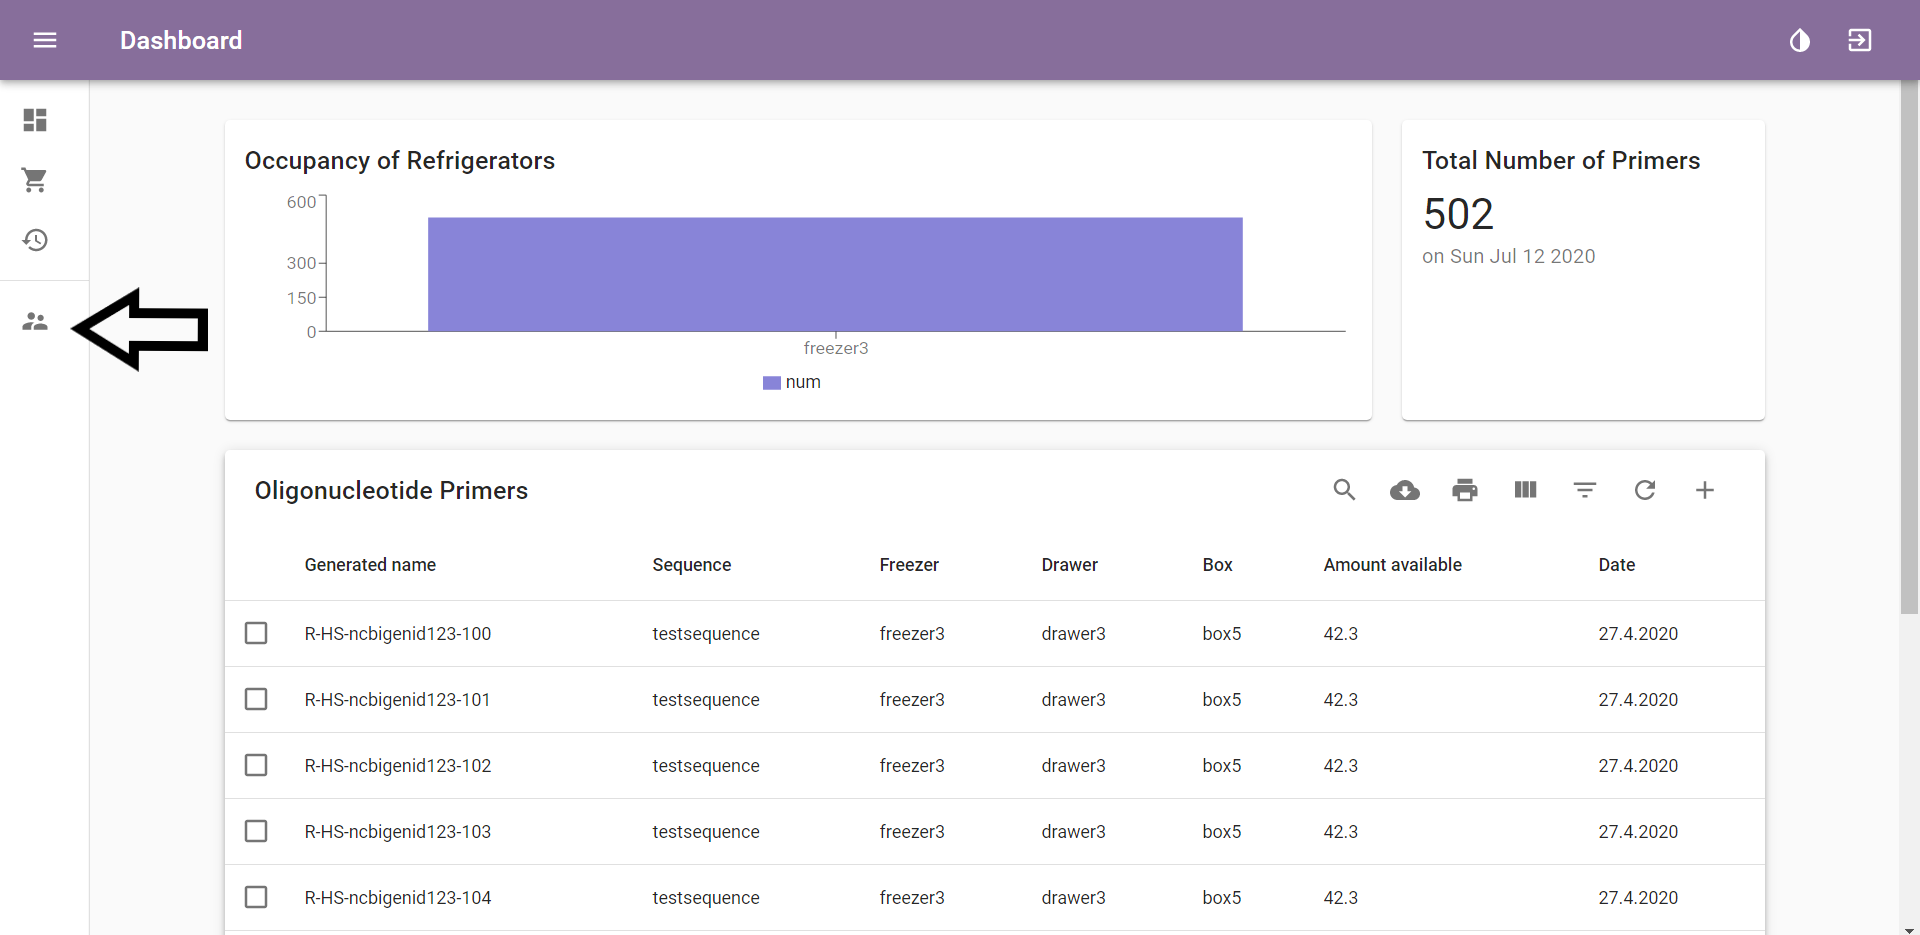
Task: Open the filter table icon
Action: [x=1585, y=490]
